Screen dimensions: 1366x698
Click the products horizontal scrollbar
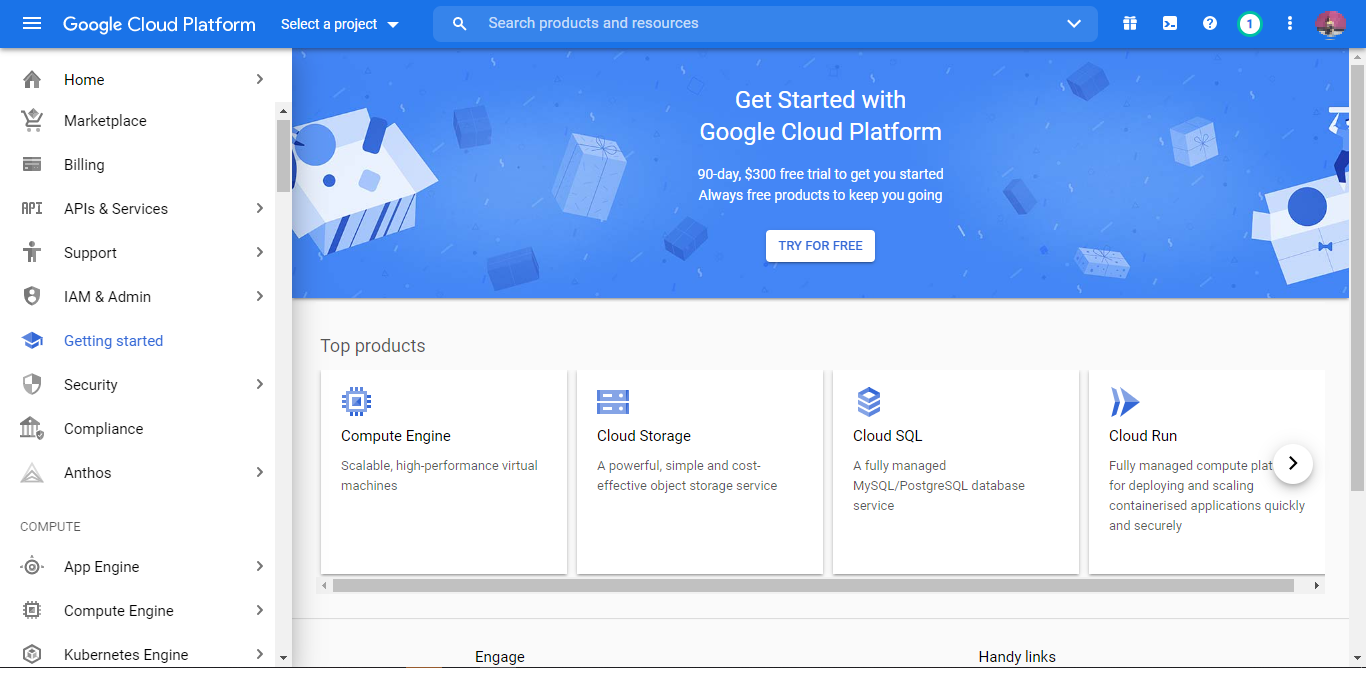pos(813,585)
